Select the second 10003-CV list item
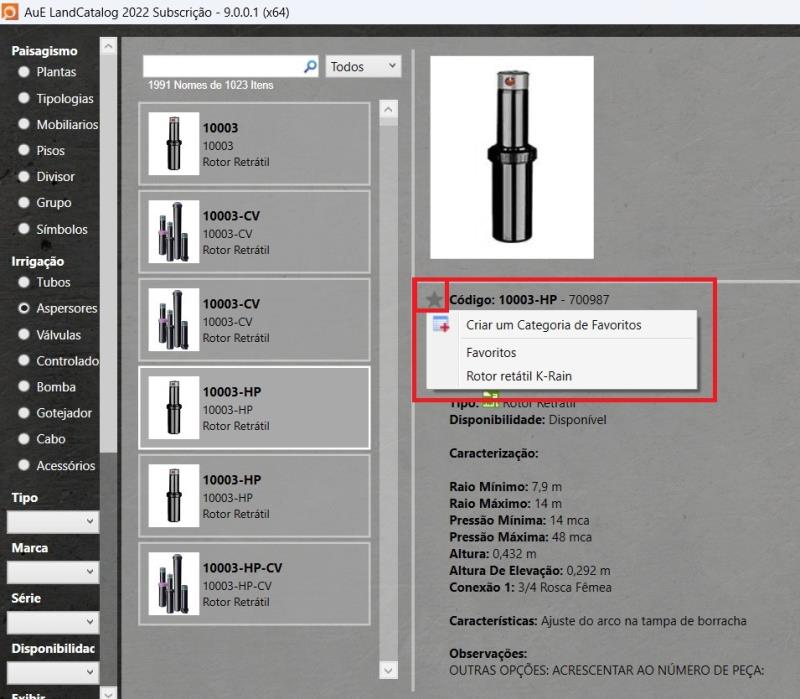The image size is (800, 699). coord(254,320)
